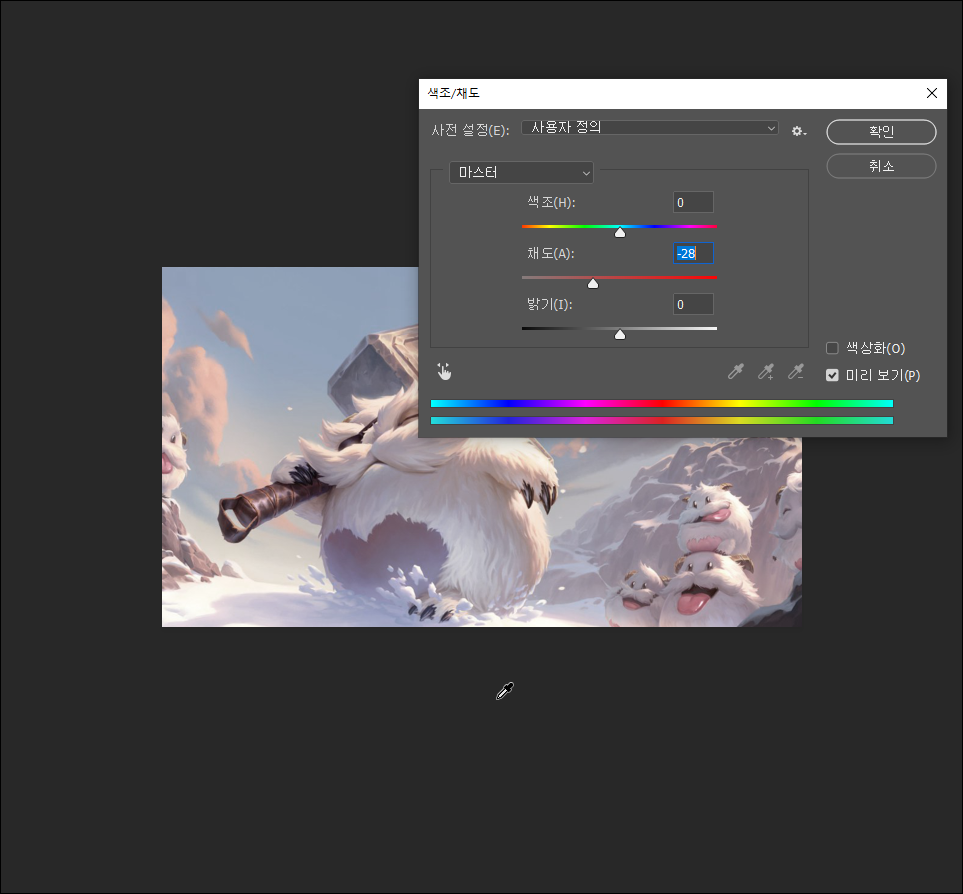Close the 색조/채도 dialog
This screenshot has width=963, height=894.
pyautogui.click(x=932, y=93)
